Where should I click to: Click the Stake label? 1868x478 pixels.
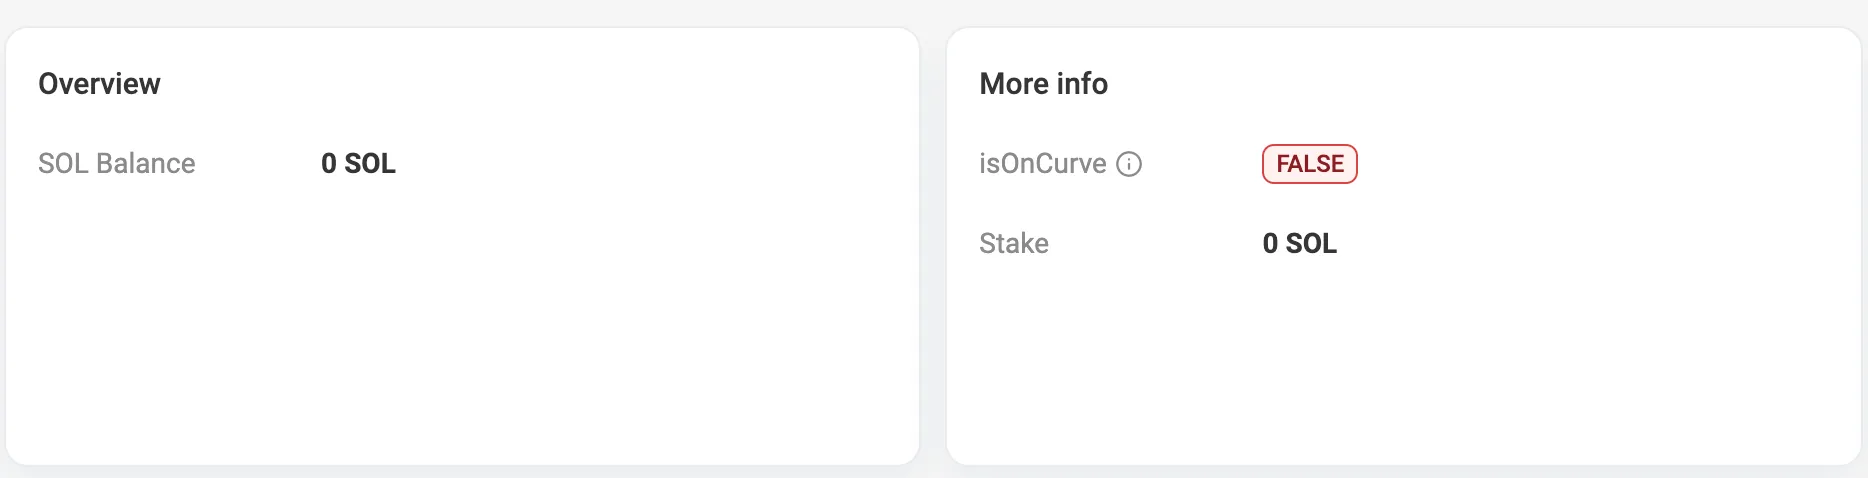1014,244
